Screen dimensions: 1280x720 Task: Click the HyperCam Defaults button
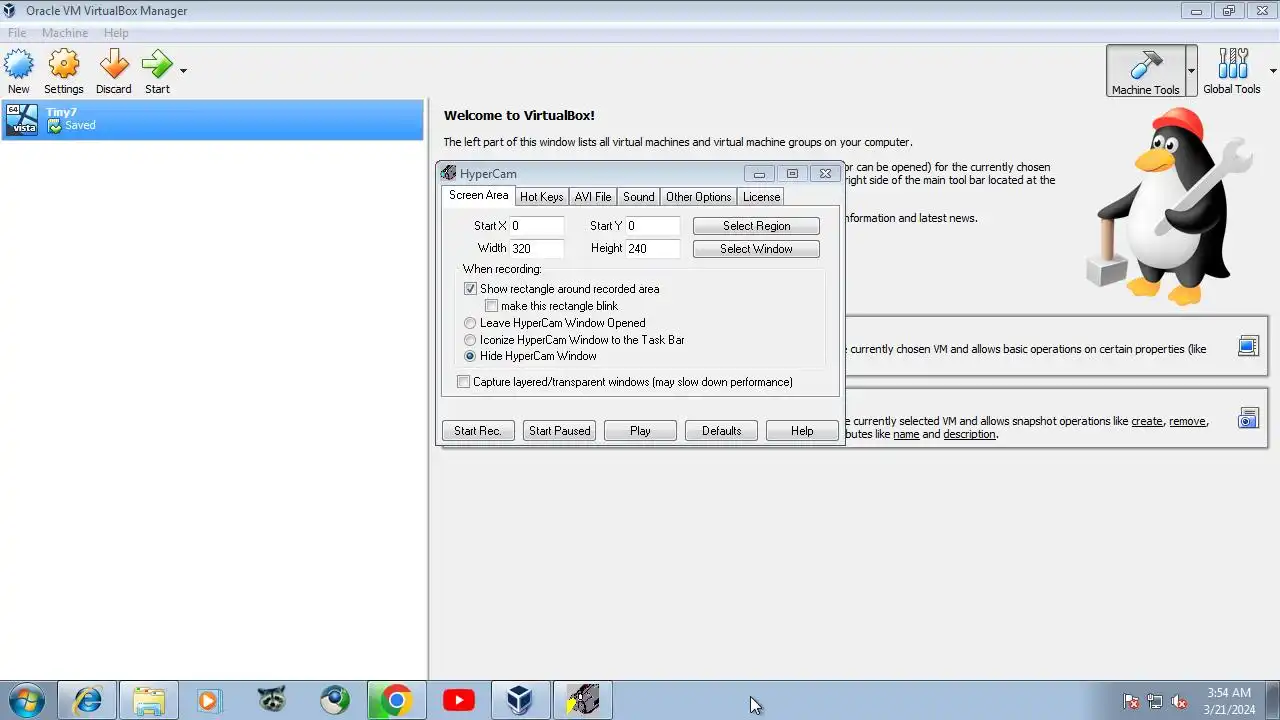click(721, 431)
